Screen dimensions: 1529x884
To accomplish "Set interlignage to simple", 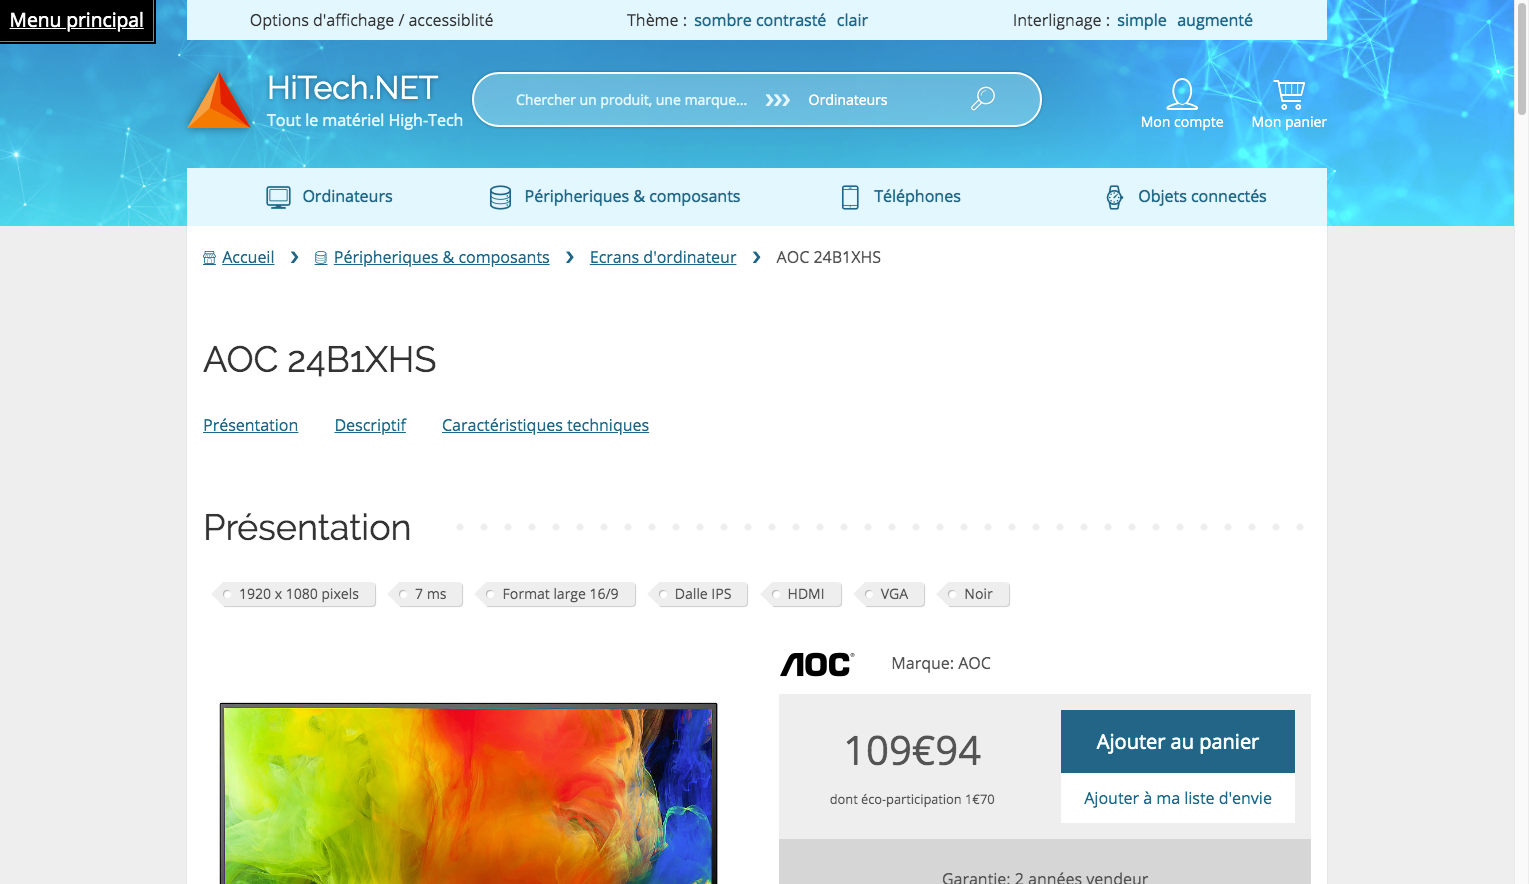I will click(1141, 20).
